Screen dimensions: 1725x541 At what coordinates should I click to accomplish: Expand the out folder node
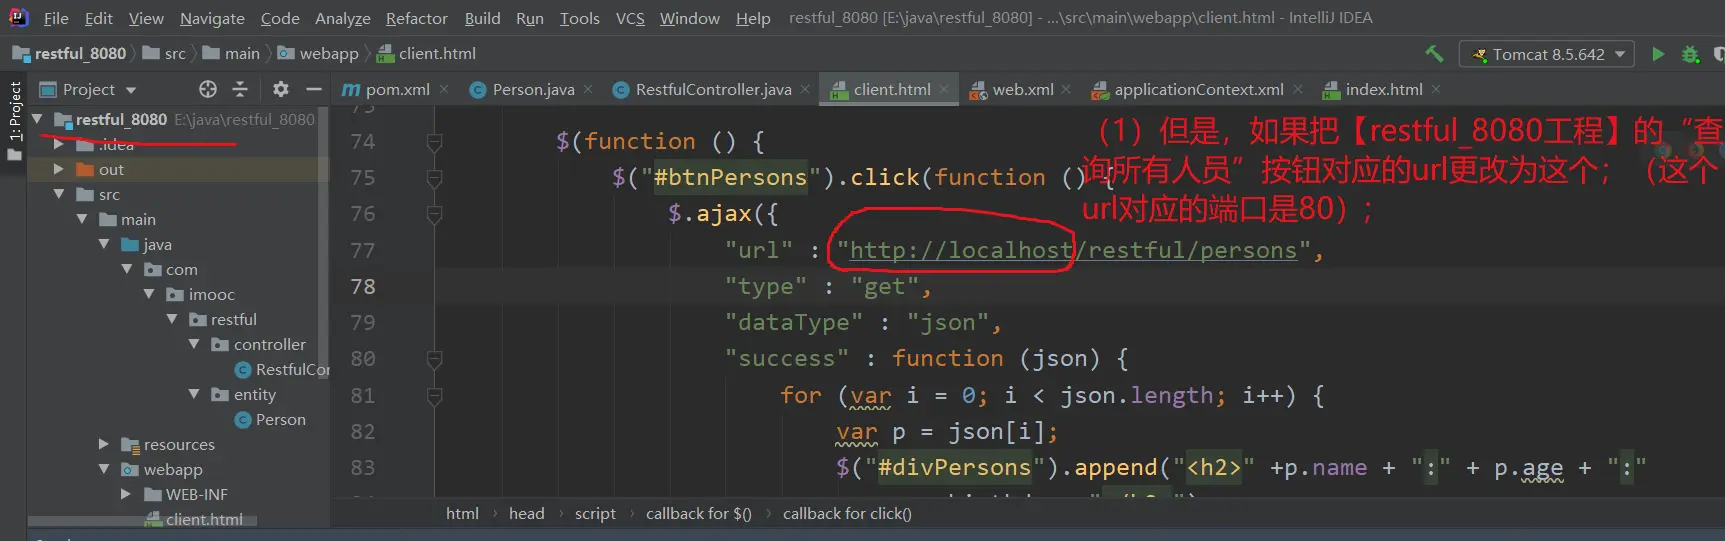point(59,169)
